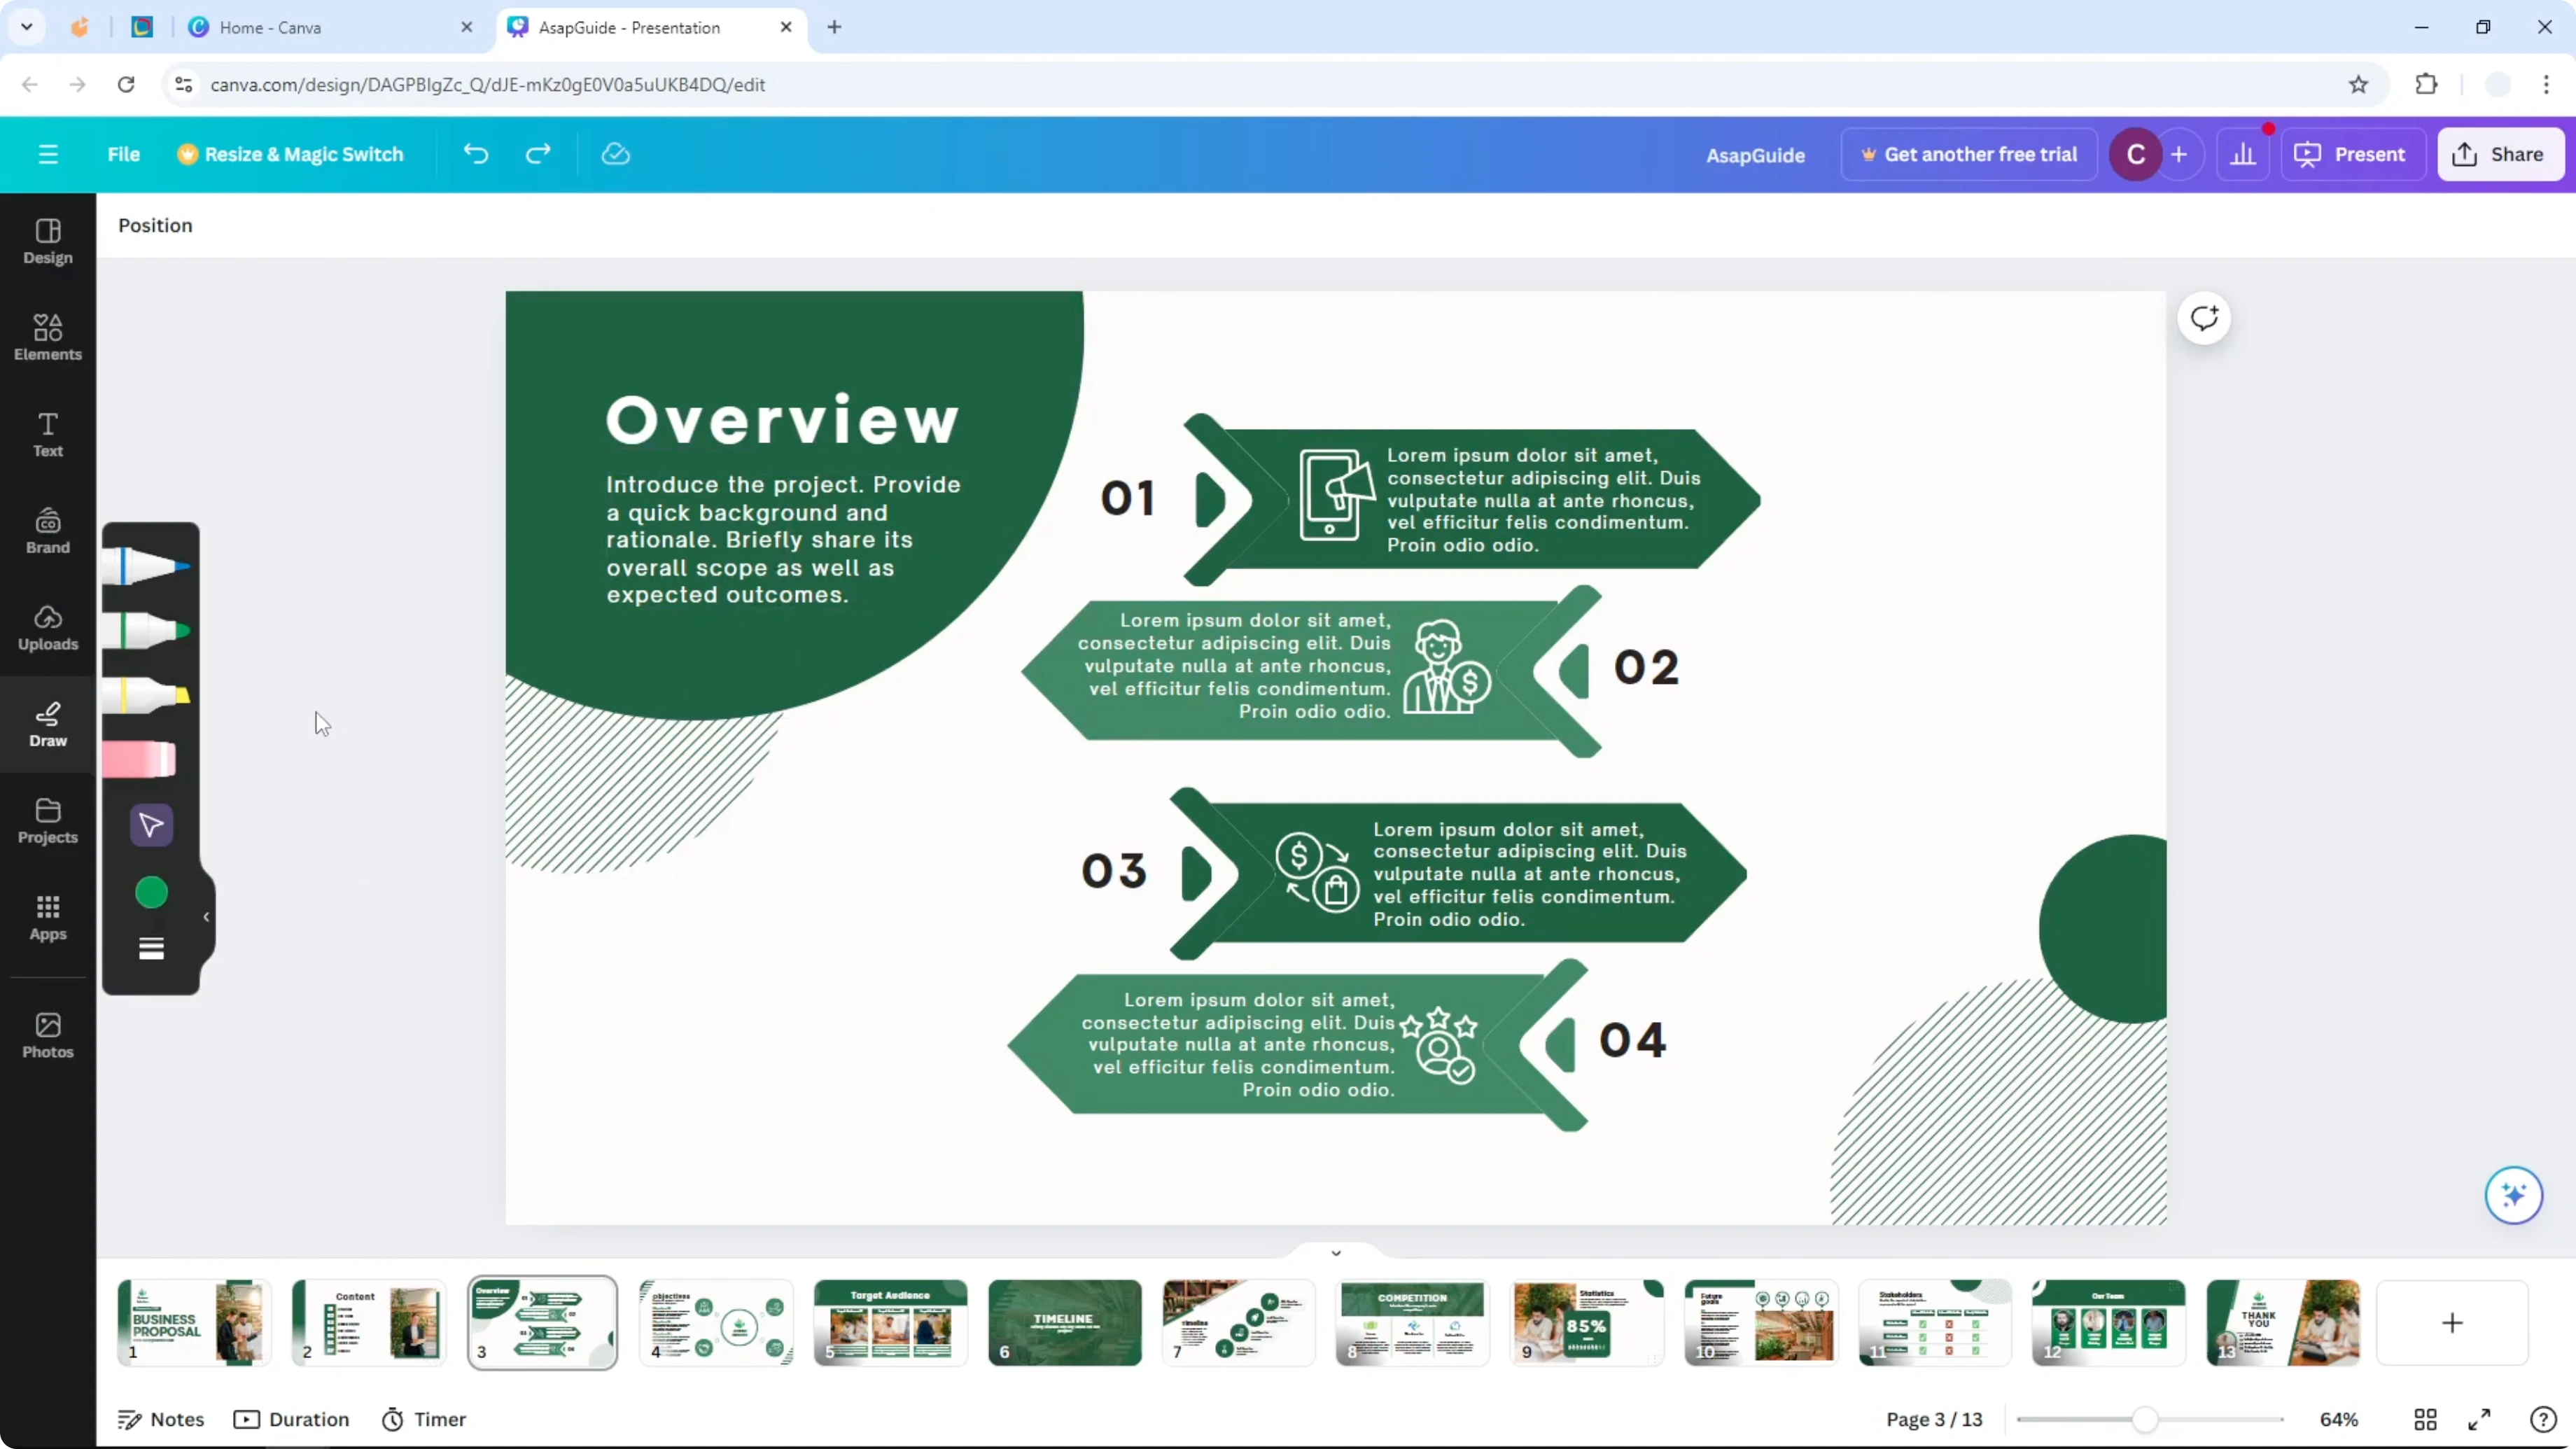Open the analytics chart icon
This screenshot has width=2576, height=1449.
pyautogui.click(x=2243, y=154)
